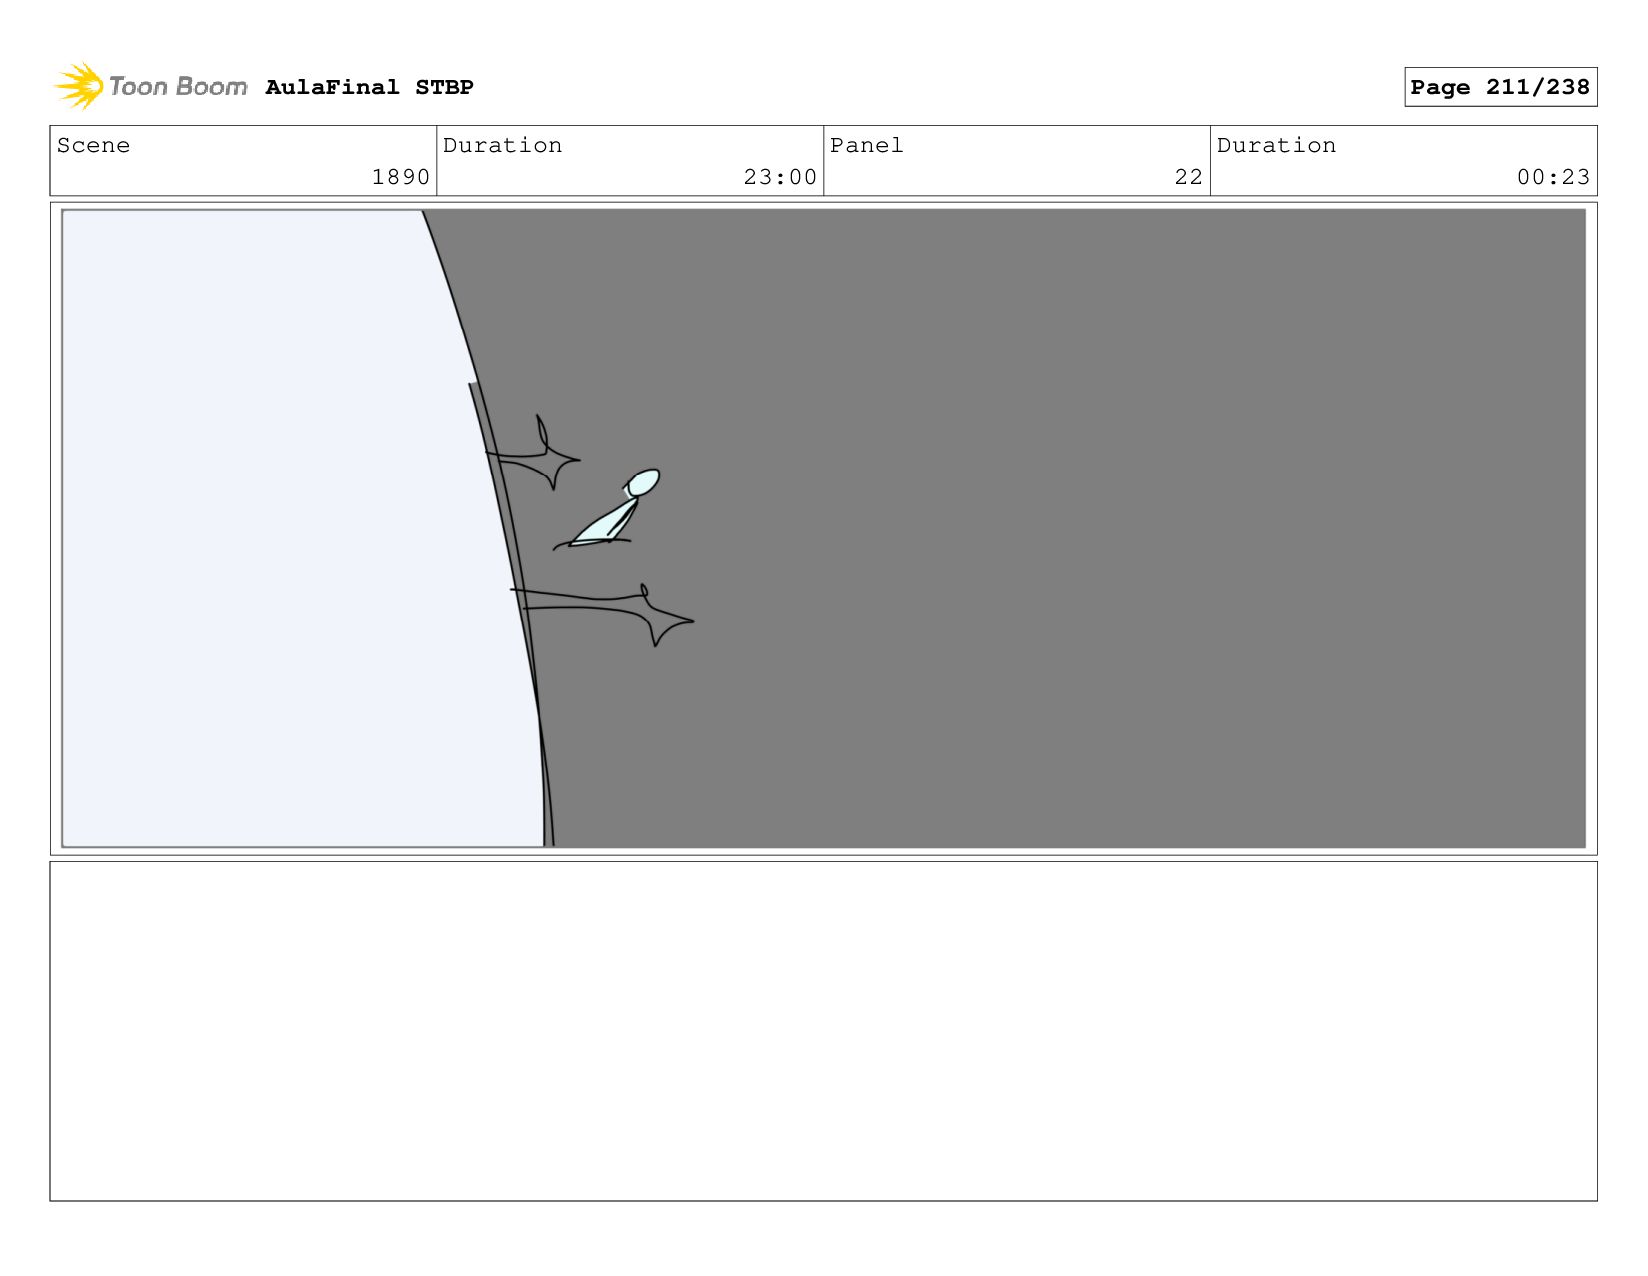The image size is (1648, 1276).
Task: Click the empty notes box below the panel
Action: pyautogui.click(x=823, y=1031)
